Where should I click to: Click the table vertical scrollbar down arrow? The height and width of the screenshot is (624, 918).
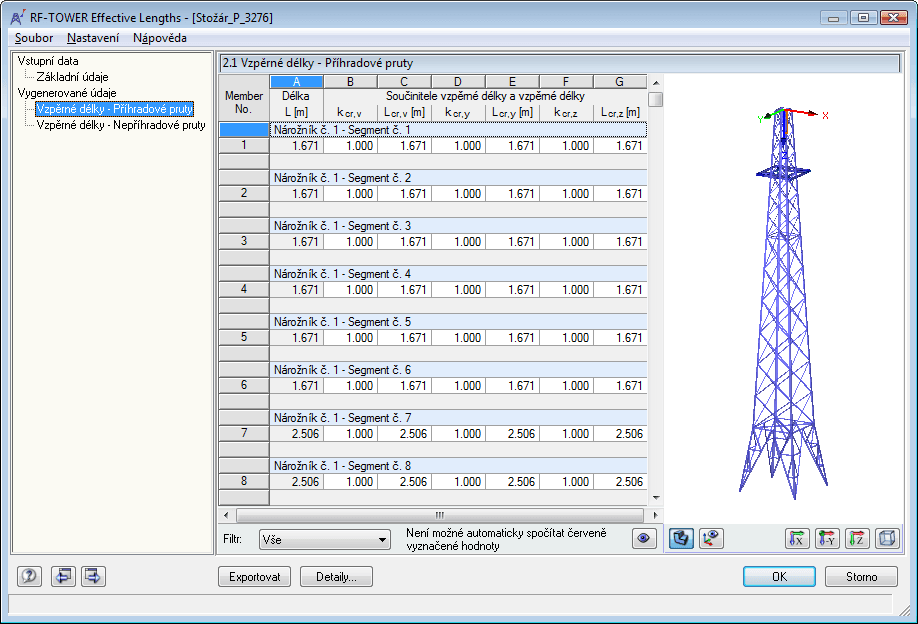pos(656,498)
